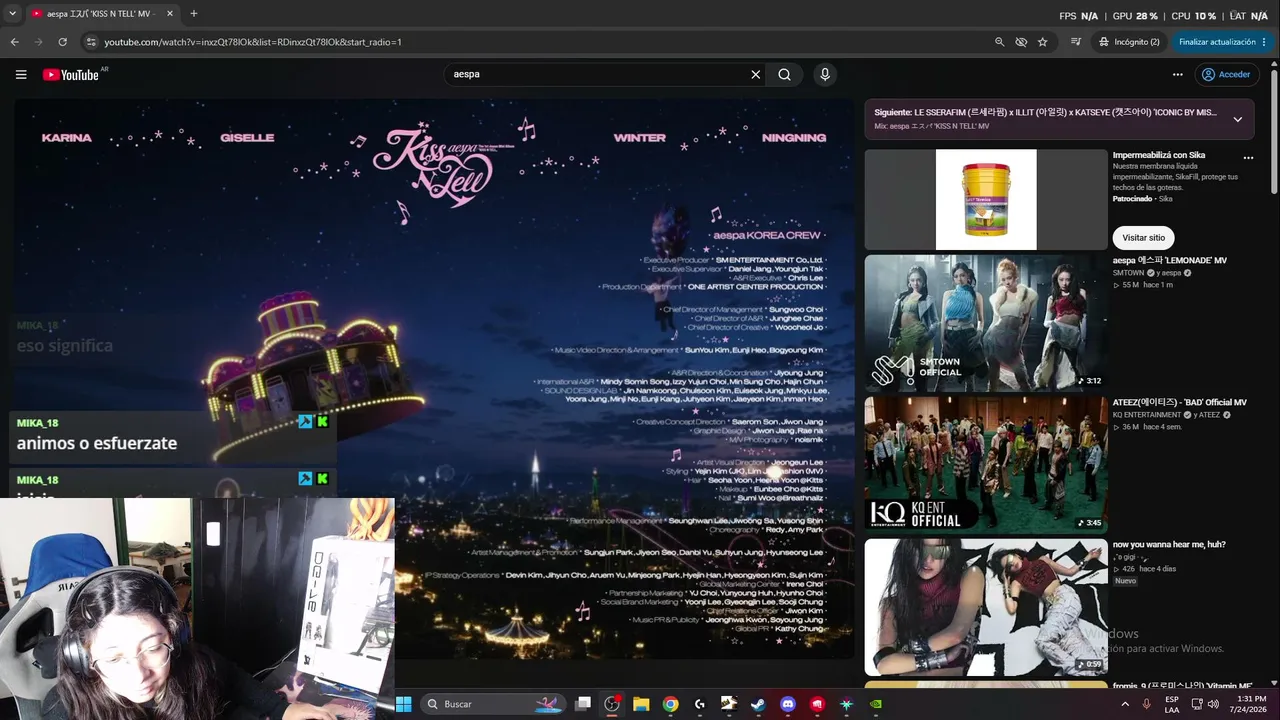Open the volume control in the tray
Screen dimensions: 1280x720
click(x=1214, y=704)
